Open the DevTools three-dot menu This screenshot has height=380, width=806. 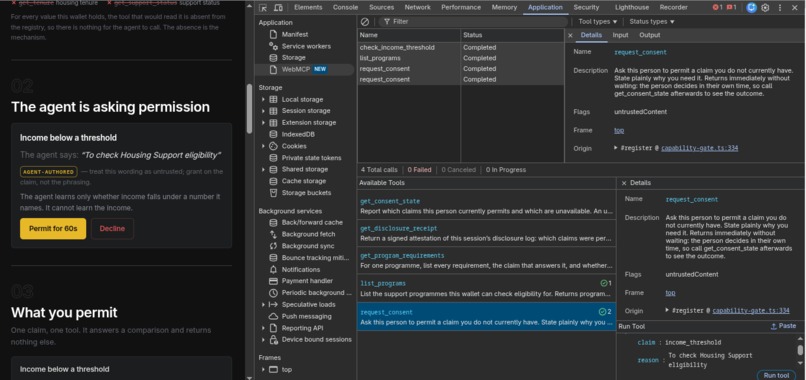click(x=780, y=8)
